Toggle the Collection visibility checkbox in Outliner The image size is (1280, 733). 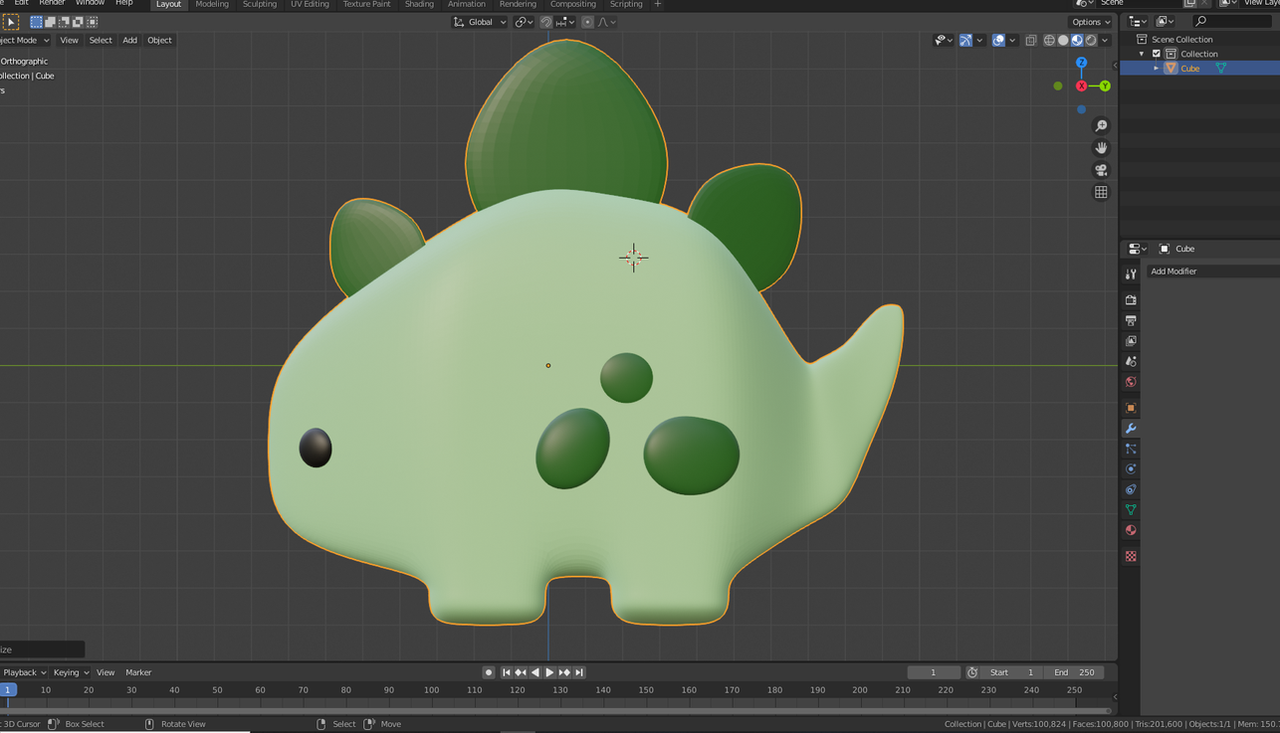1157,54
